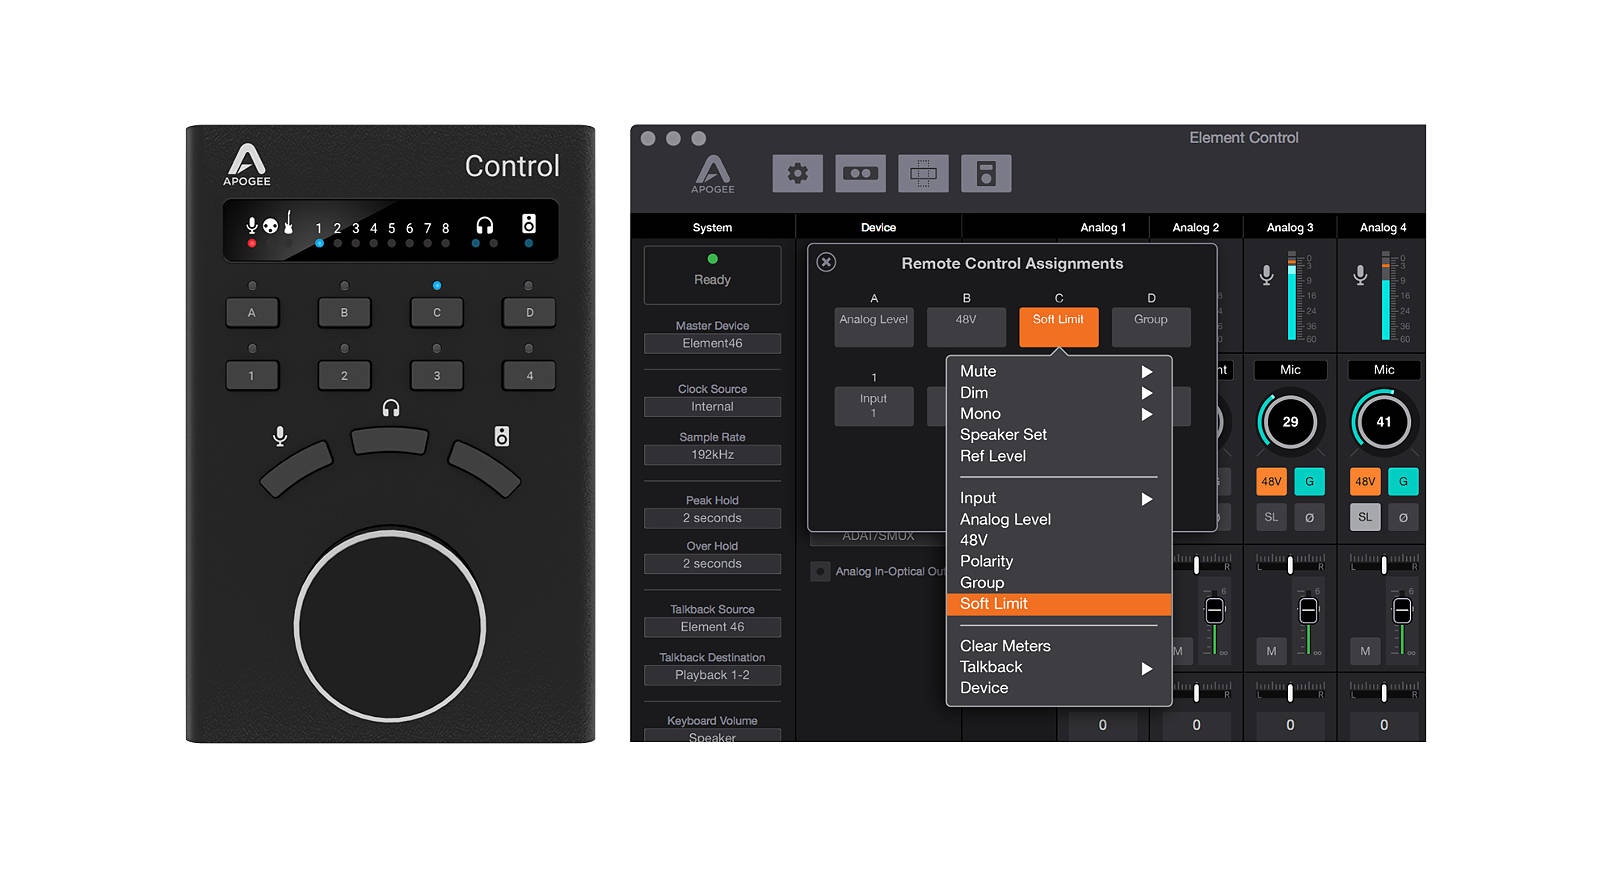Click the speaker button on the Control hardware
1600x873 pixels.
click(484, 468)
